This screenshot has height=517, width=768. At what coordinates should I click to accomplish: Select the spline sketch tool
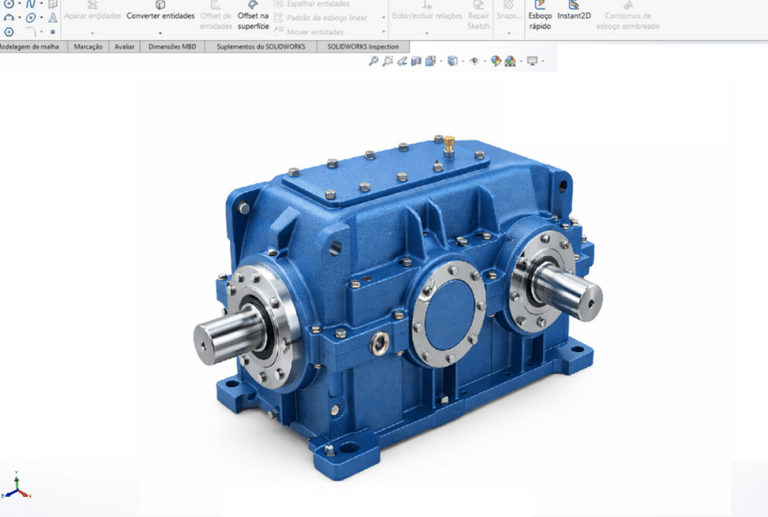(30, 4)
